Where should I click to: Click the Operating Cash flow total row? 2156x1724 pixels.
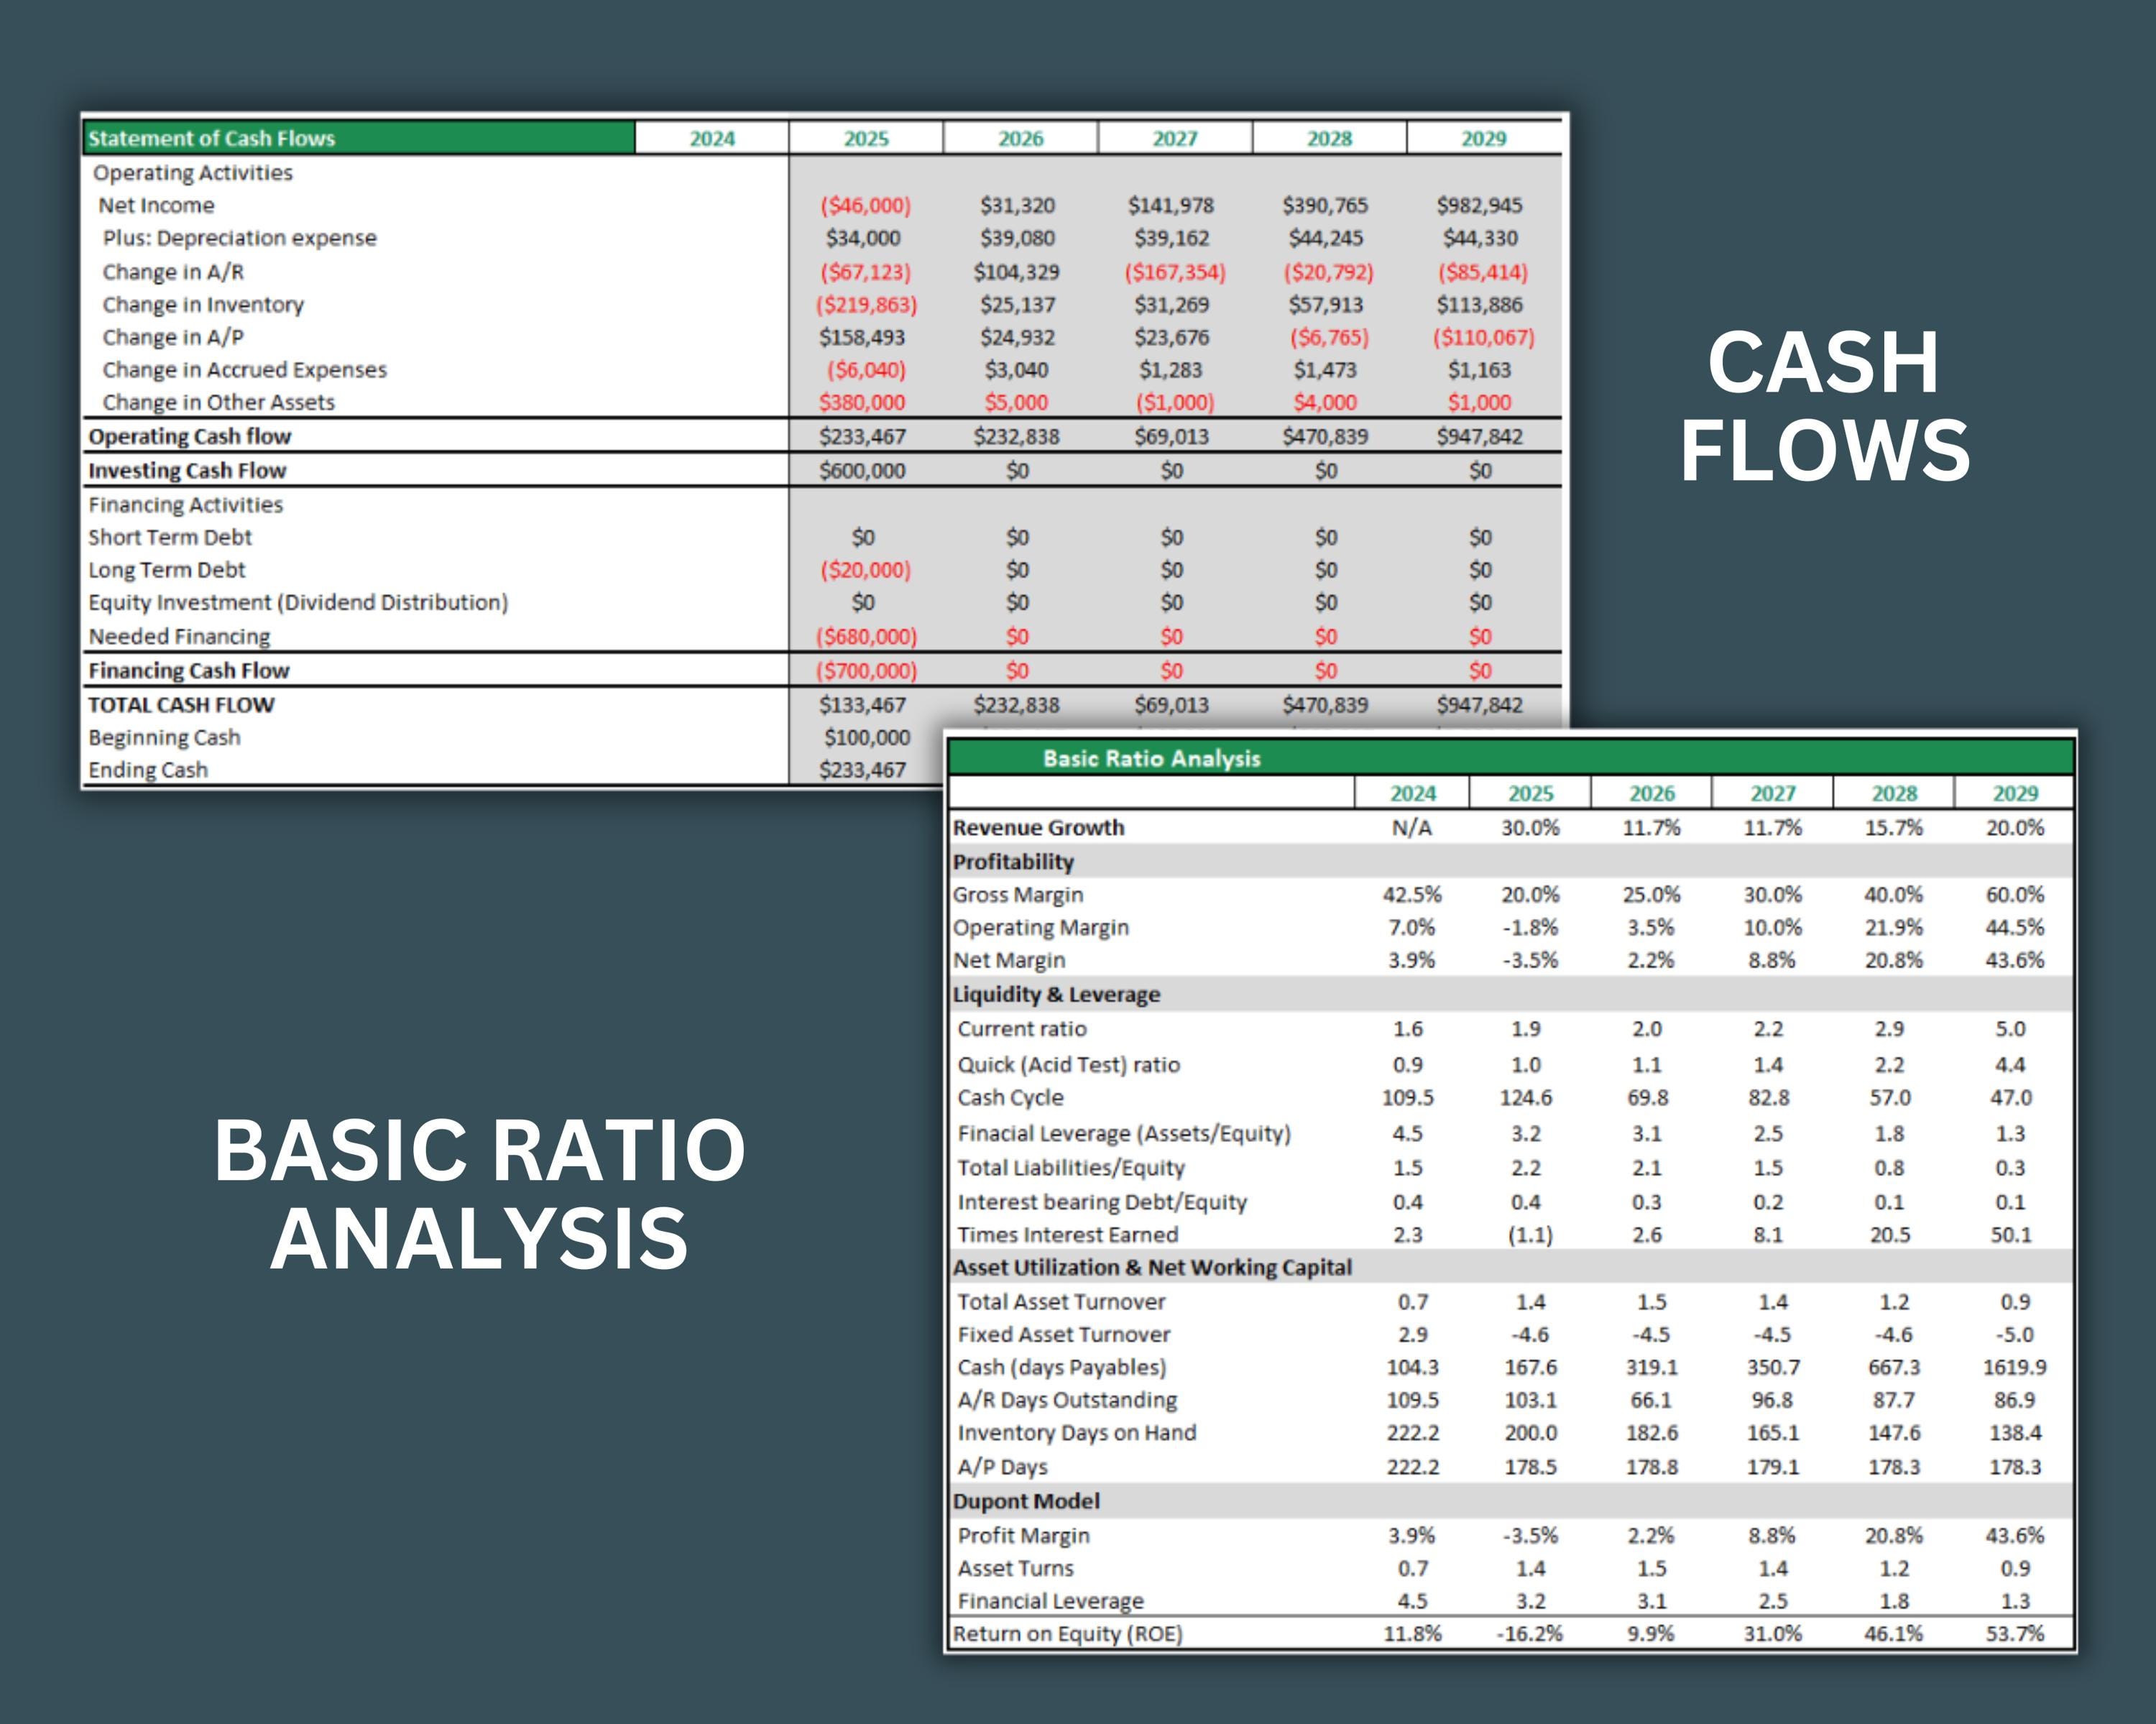[x=189, y=436]
